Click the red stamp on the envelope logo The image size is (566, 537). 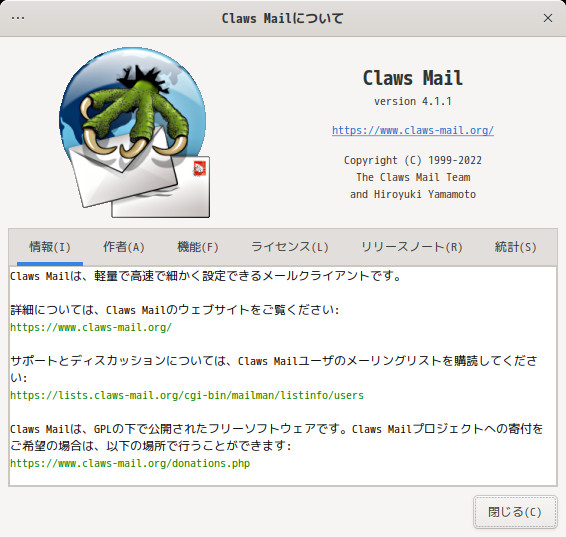pos(199,169)
